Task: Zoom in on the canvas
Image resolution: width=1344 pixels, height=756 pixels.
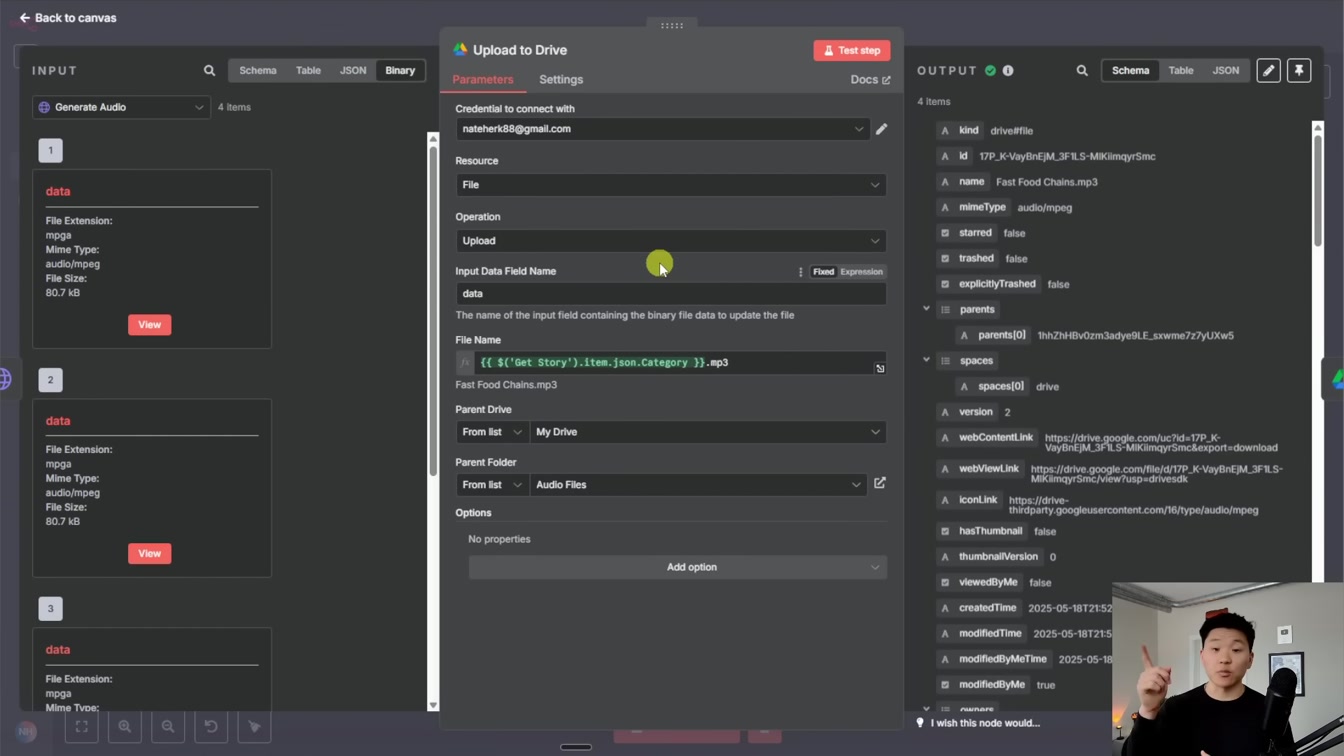Action: click(125, 727)
